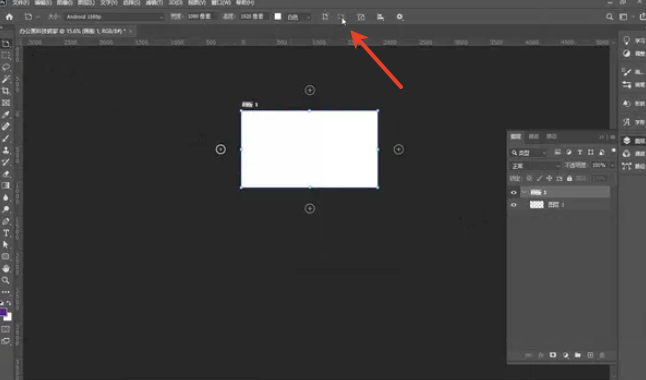Viewport: 646px width, 380px height.
Task: Toggle lock all padlock icon
Action: pos(569,178)
